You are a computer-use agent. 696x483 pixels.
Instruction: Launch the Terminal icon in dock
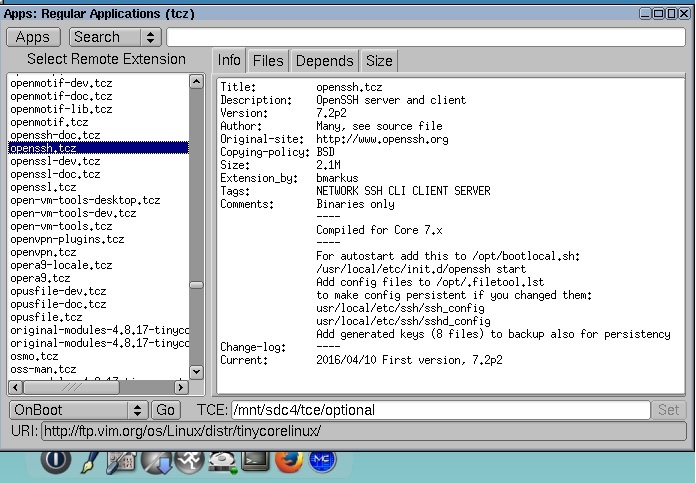(x=255, y=461)
